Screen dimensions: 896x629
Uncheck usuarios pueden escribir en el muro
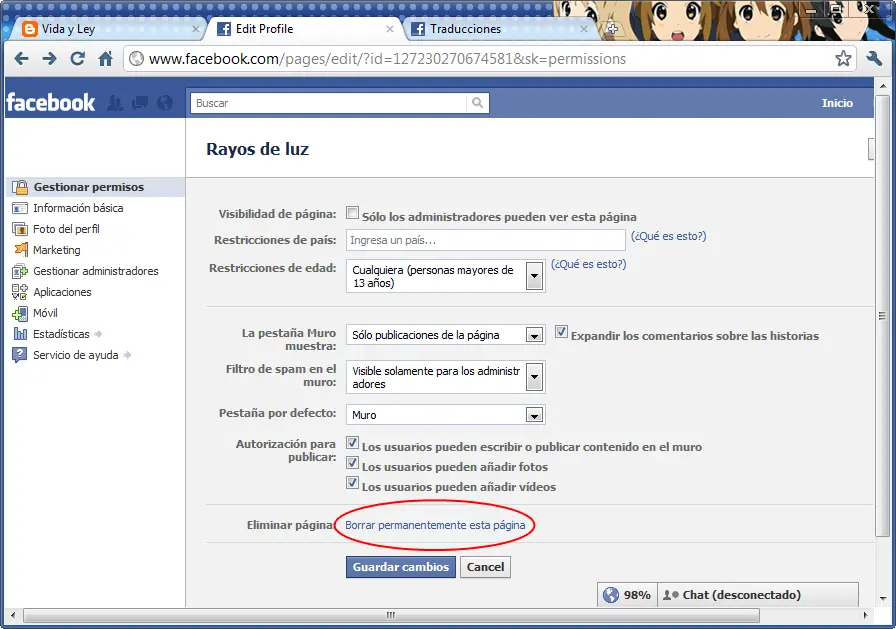353,443
